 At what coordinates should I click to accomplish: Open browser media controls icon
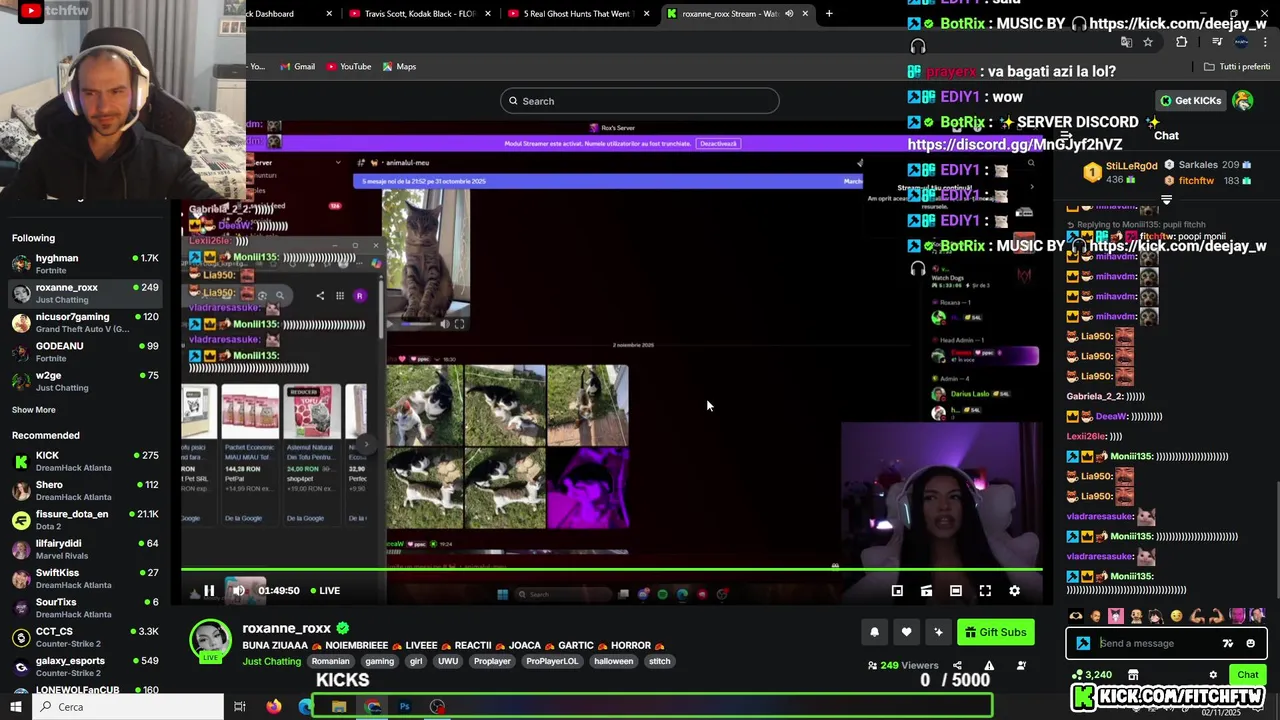(x=1217, y=42)
